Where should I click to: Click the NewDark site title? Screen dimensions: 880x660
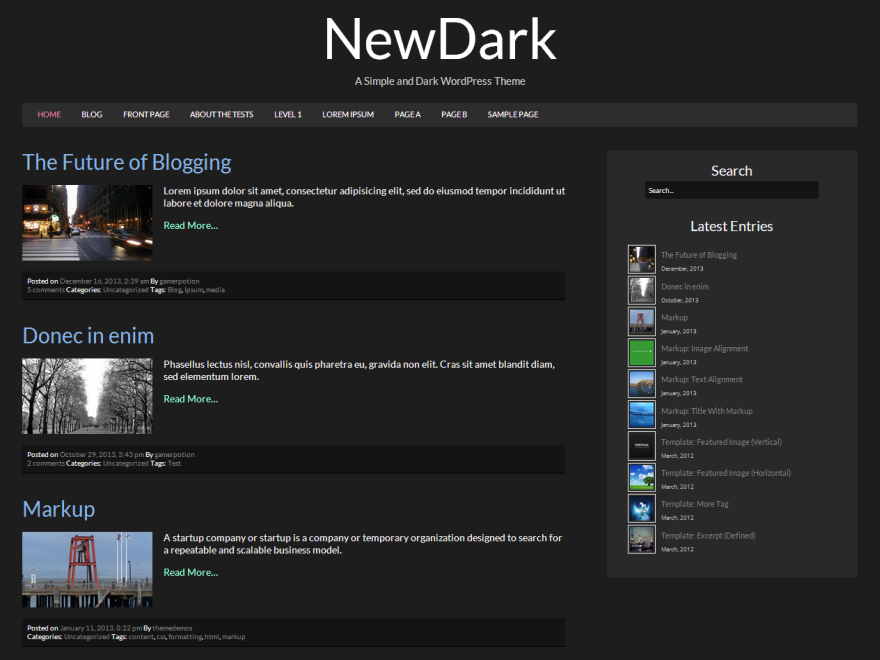440,38
